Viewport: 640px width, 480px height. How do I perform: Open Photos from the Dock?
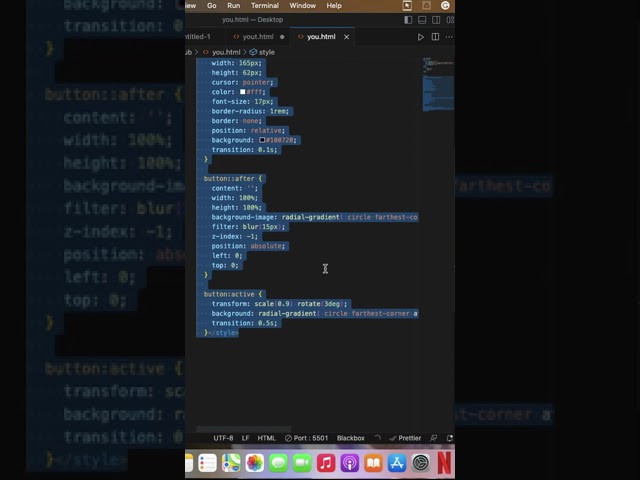pos(255,463)
